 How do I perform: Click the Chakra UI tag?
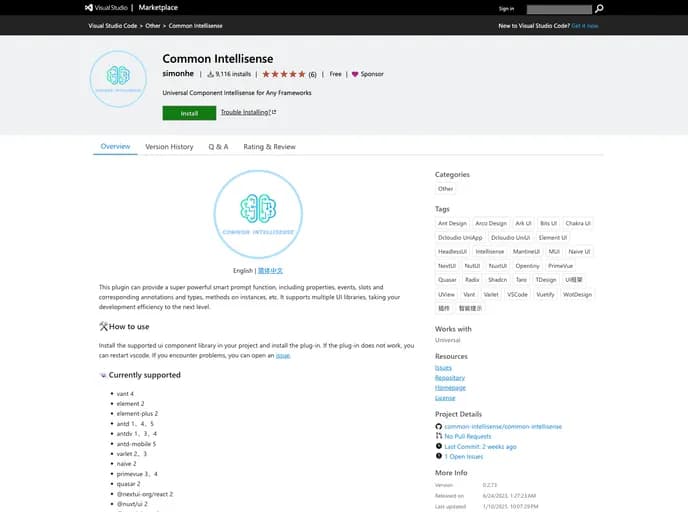pos(578,223)
